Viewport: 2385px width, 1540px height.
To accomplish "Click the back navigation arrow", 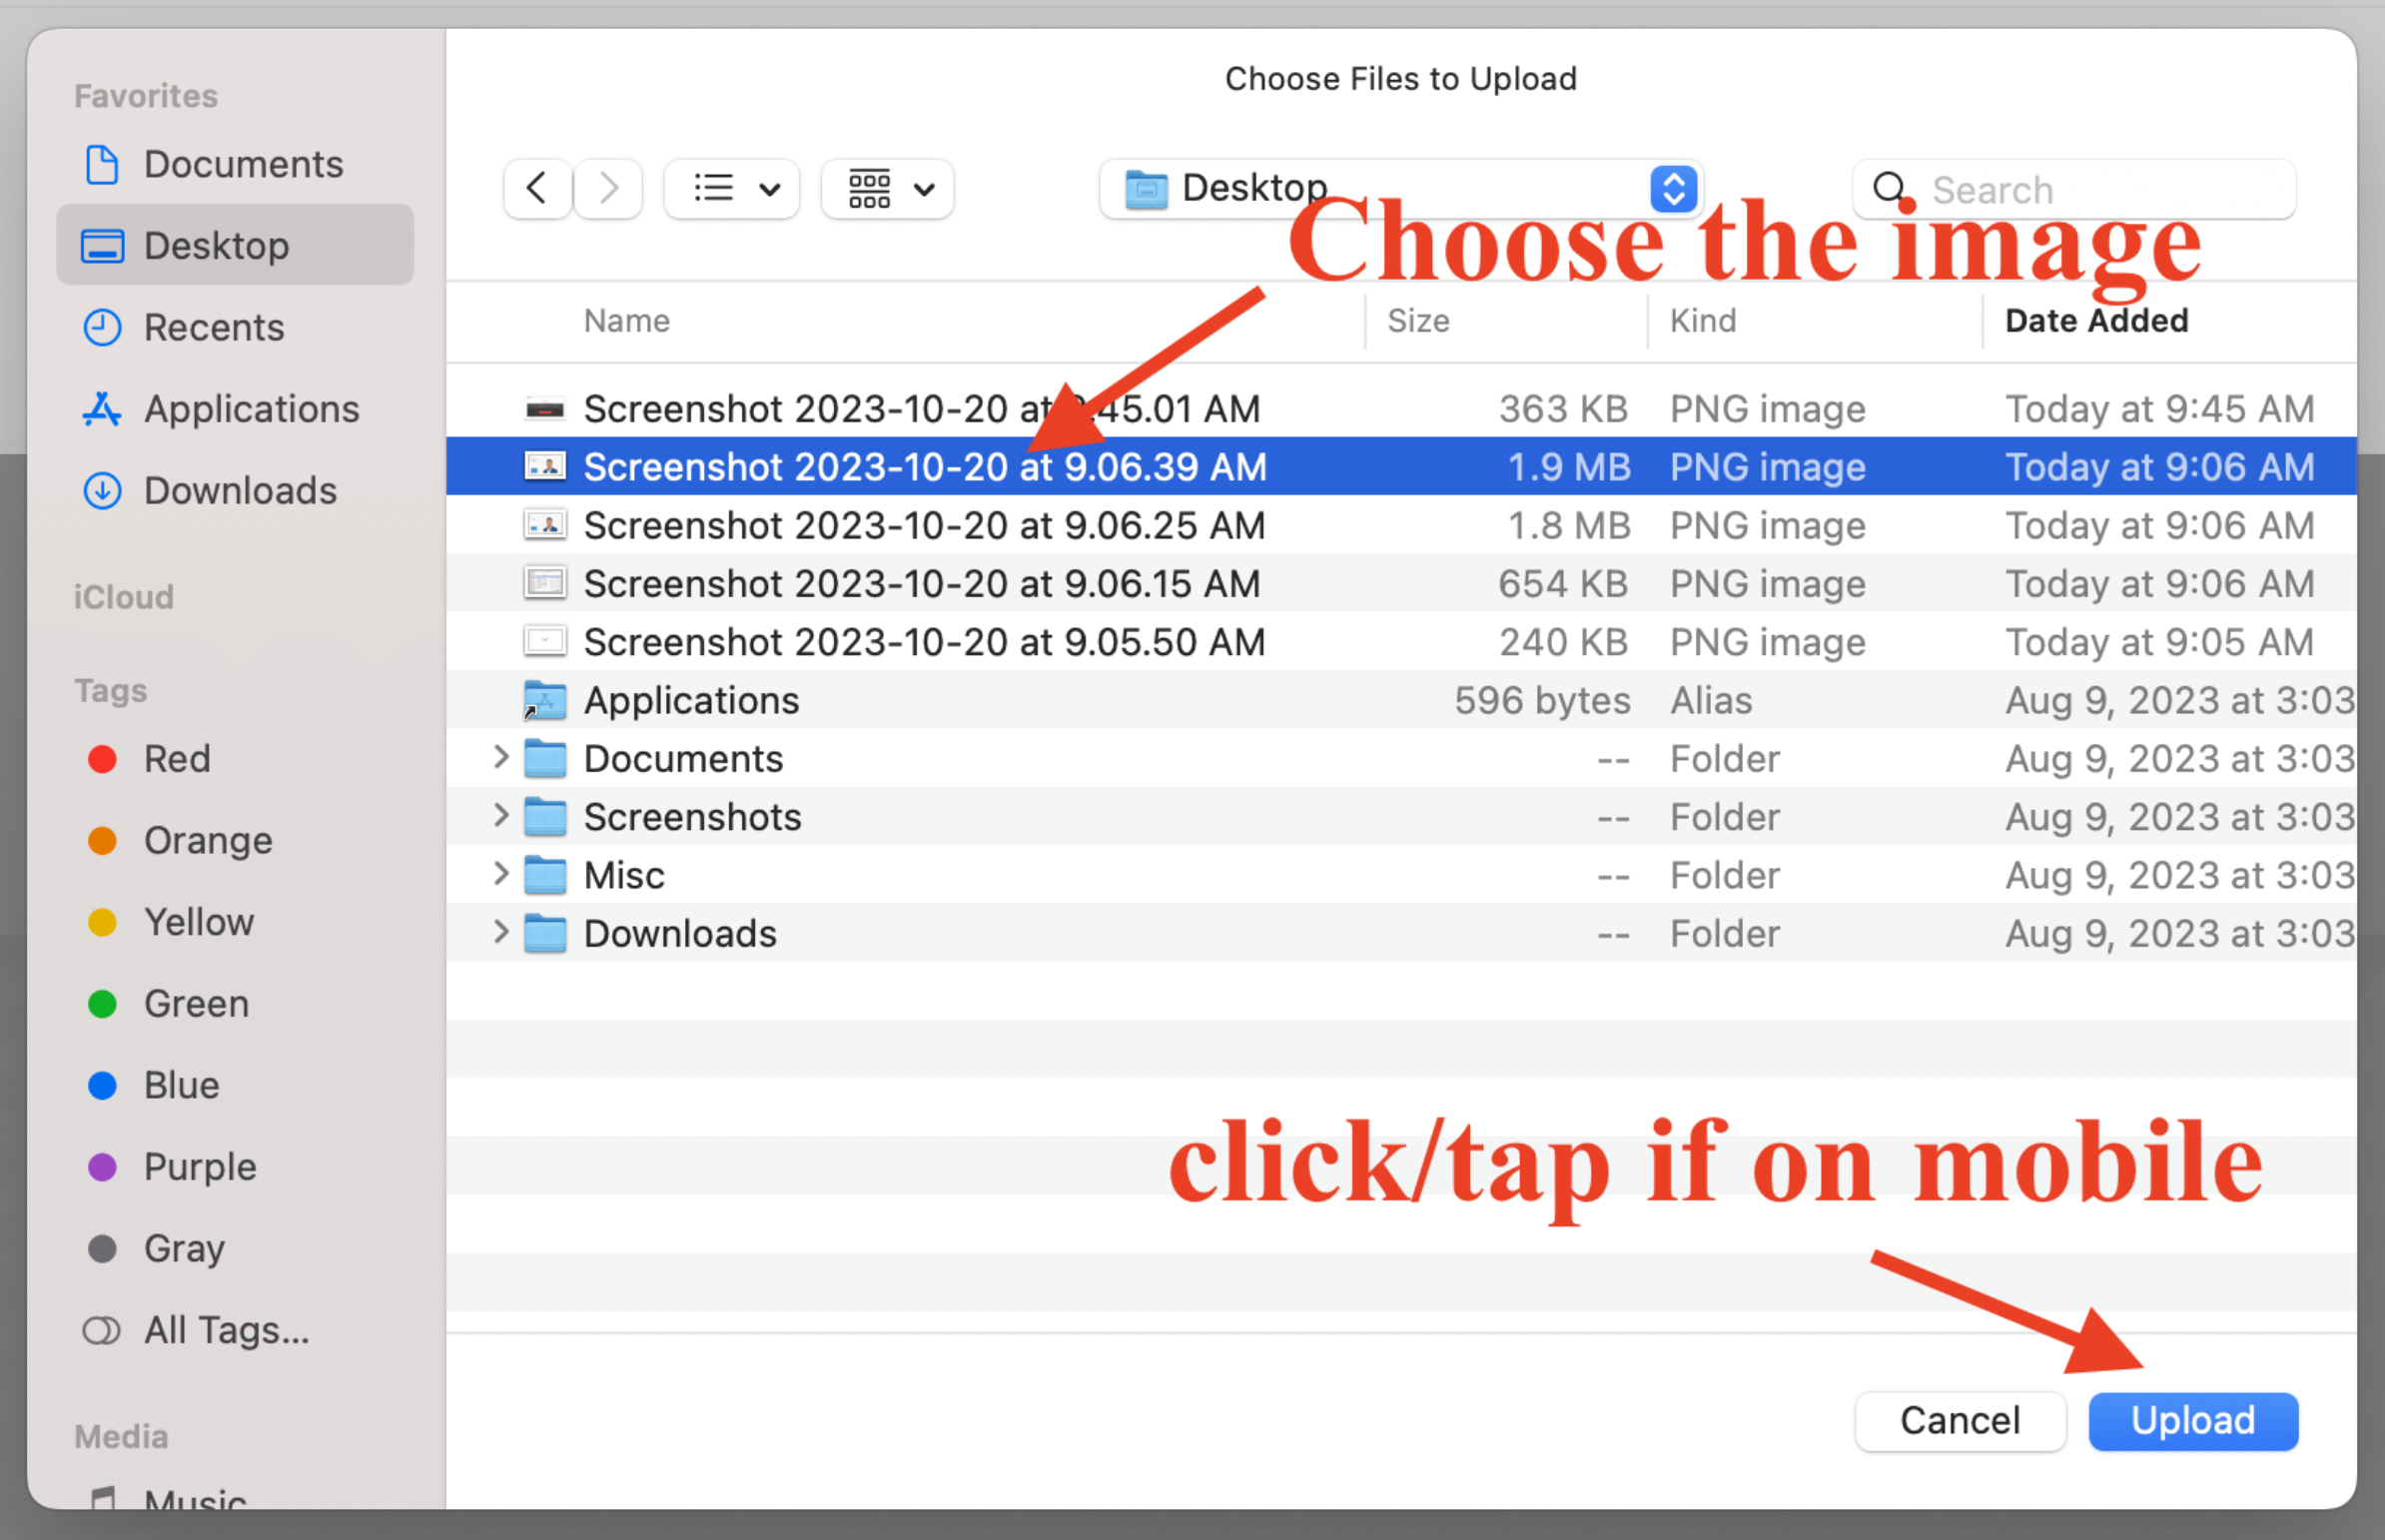I will click(537, 189).
